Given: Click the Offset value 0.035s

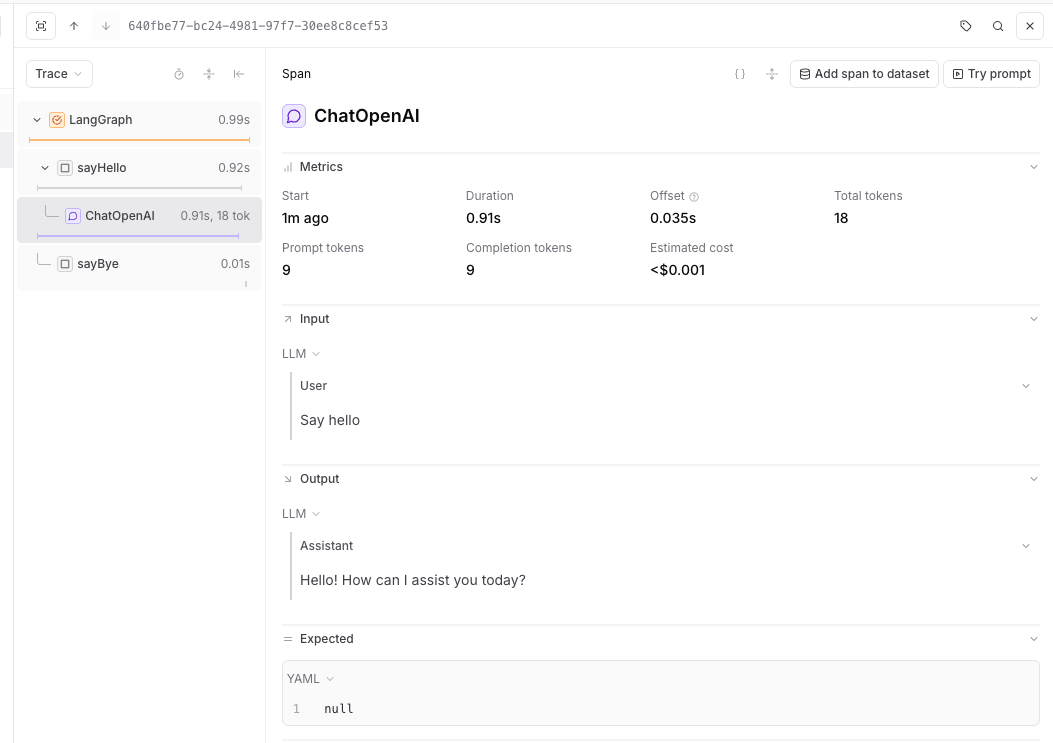Looking at the screenshot, I should [673, 218].
